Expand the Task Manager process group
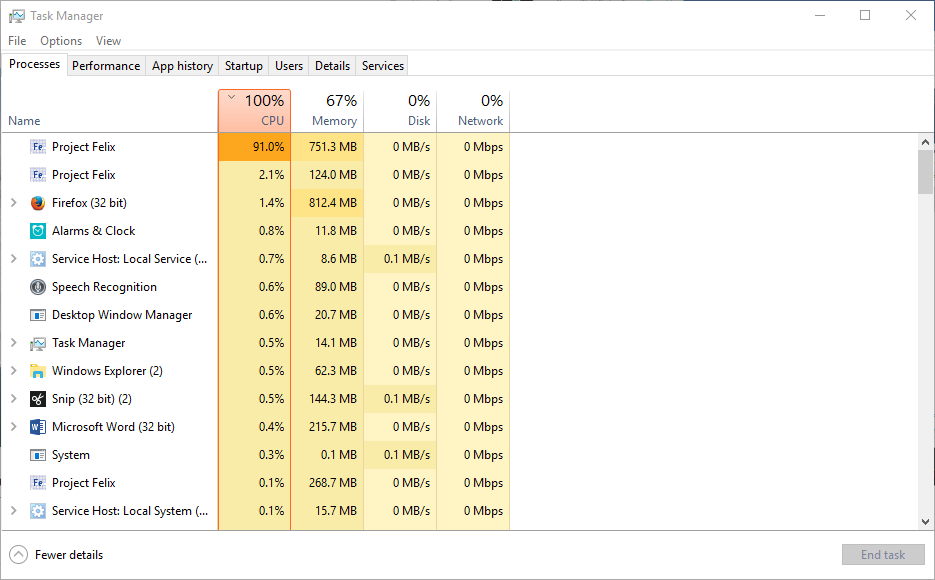Viewport: 935px width, 580px height. tap(14, 343)
